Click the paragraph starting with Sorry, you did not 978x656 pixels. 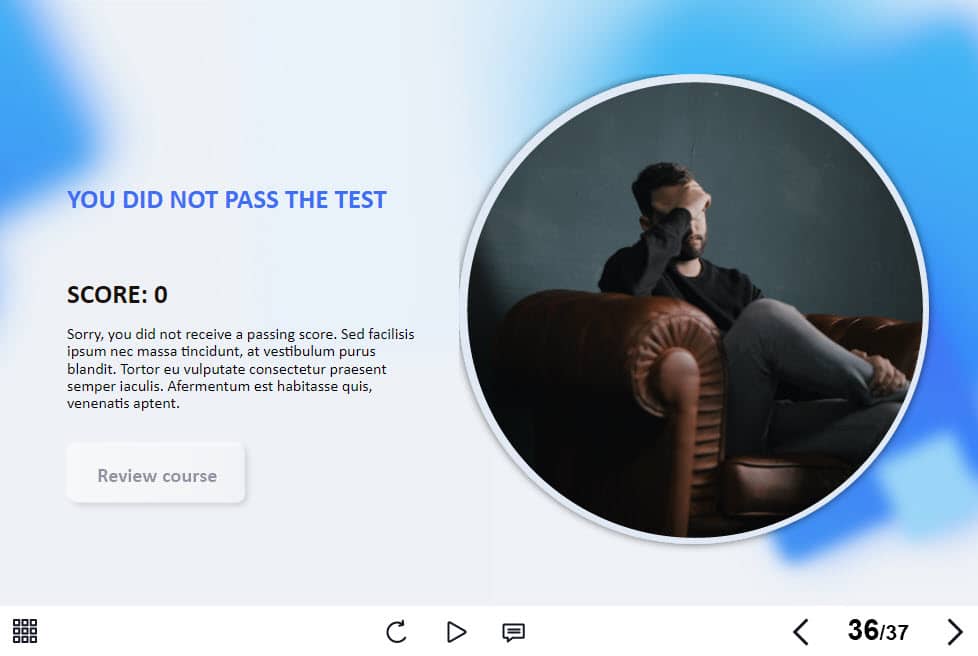[x=241, y=369]
